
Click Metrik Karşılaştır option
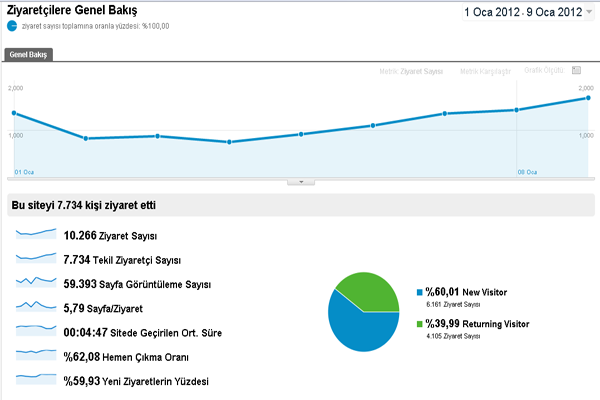[x=485, y=72]
